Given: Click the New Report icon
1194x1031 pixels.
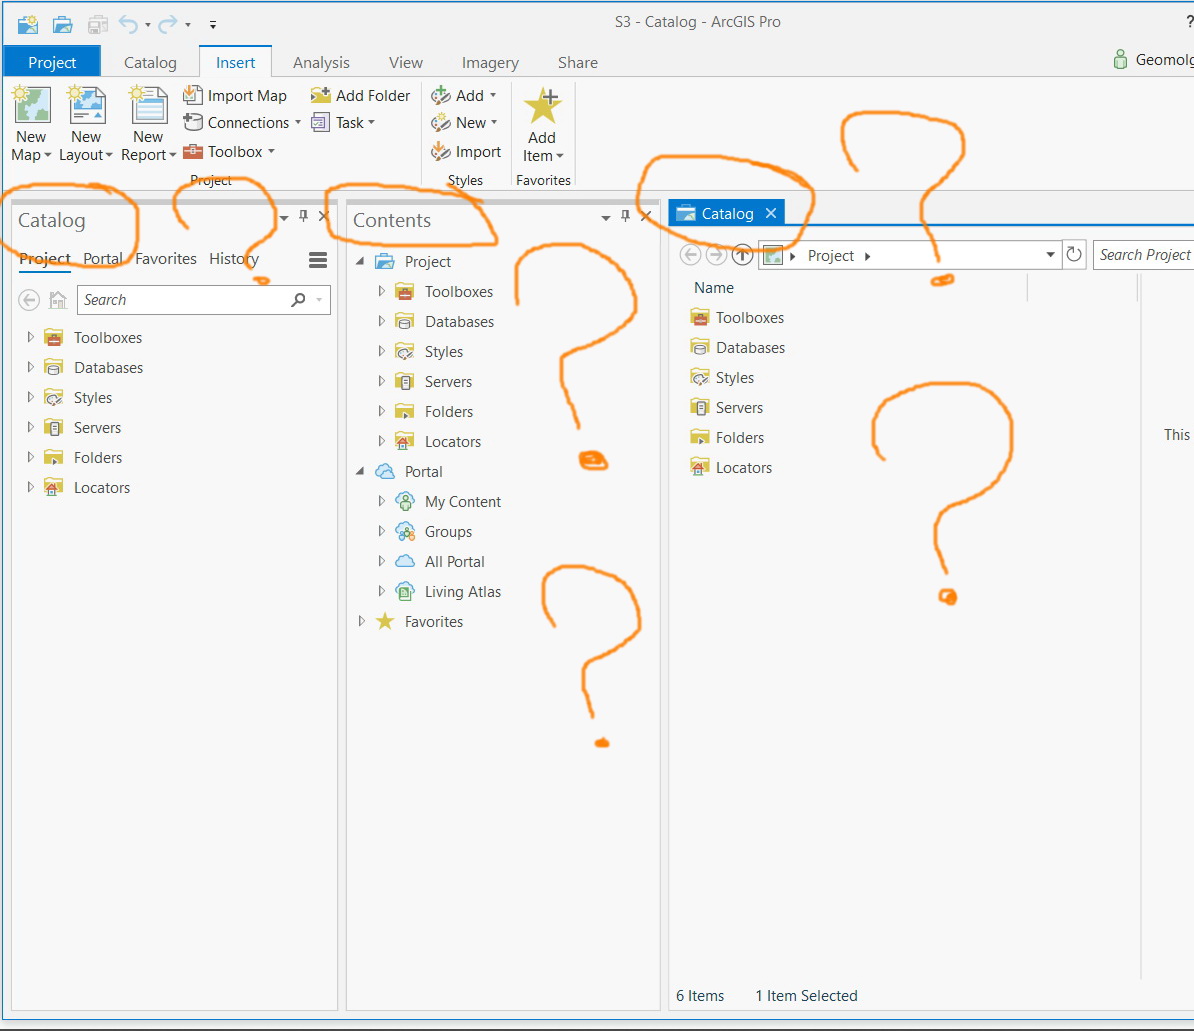Looking at the screenshot, I should click(x=148, y=105).
